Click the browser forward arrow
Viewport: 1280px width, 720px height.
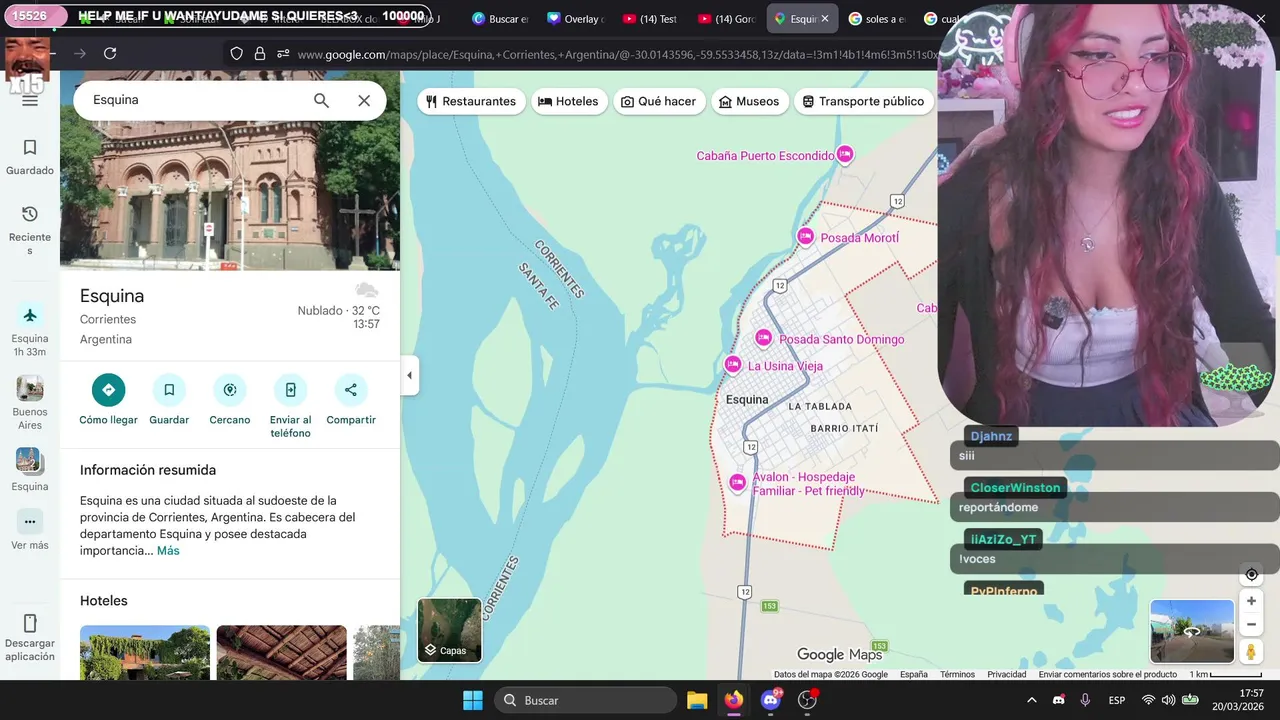80,53
